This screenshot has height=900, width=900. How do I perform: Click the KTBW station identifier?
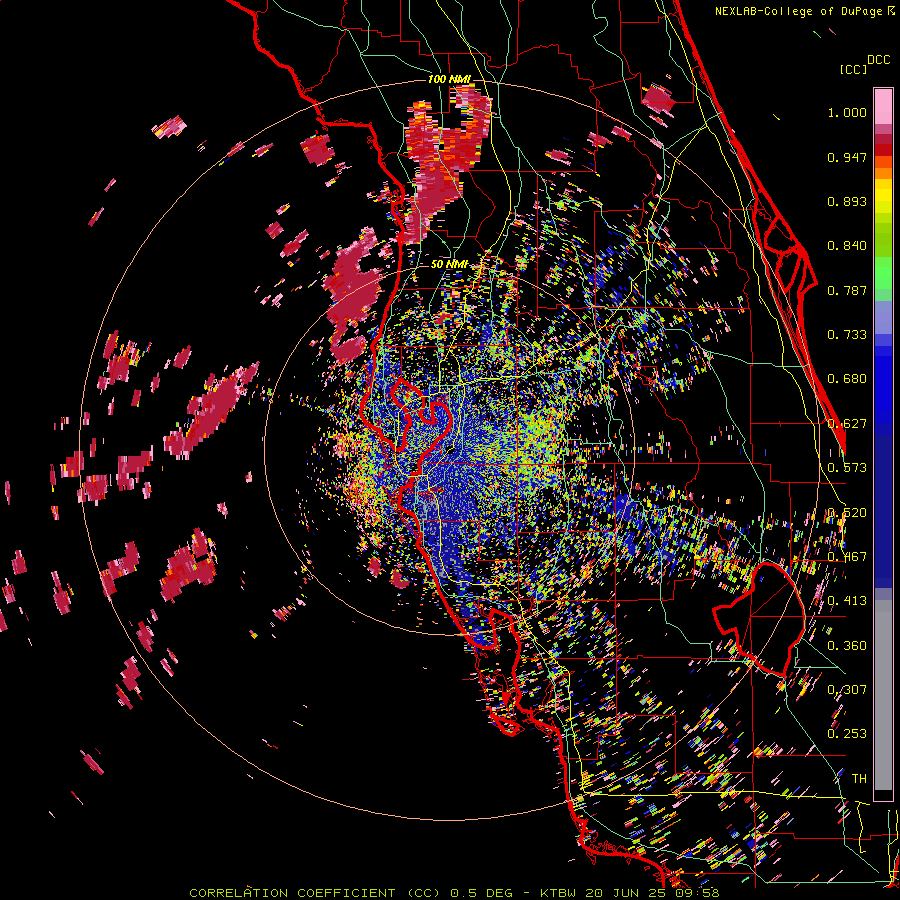[559, 893]
